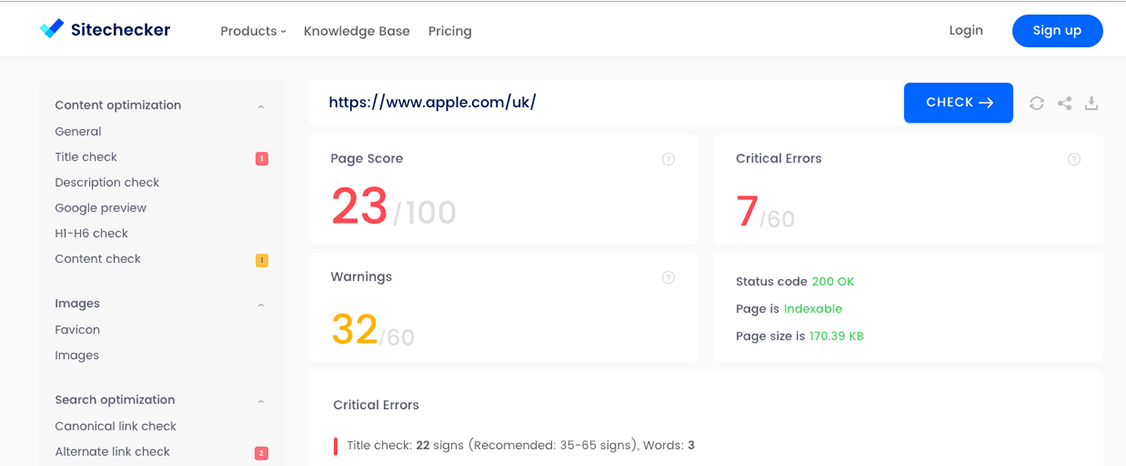Open Warnings help tooltip icon

(668, 277)
